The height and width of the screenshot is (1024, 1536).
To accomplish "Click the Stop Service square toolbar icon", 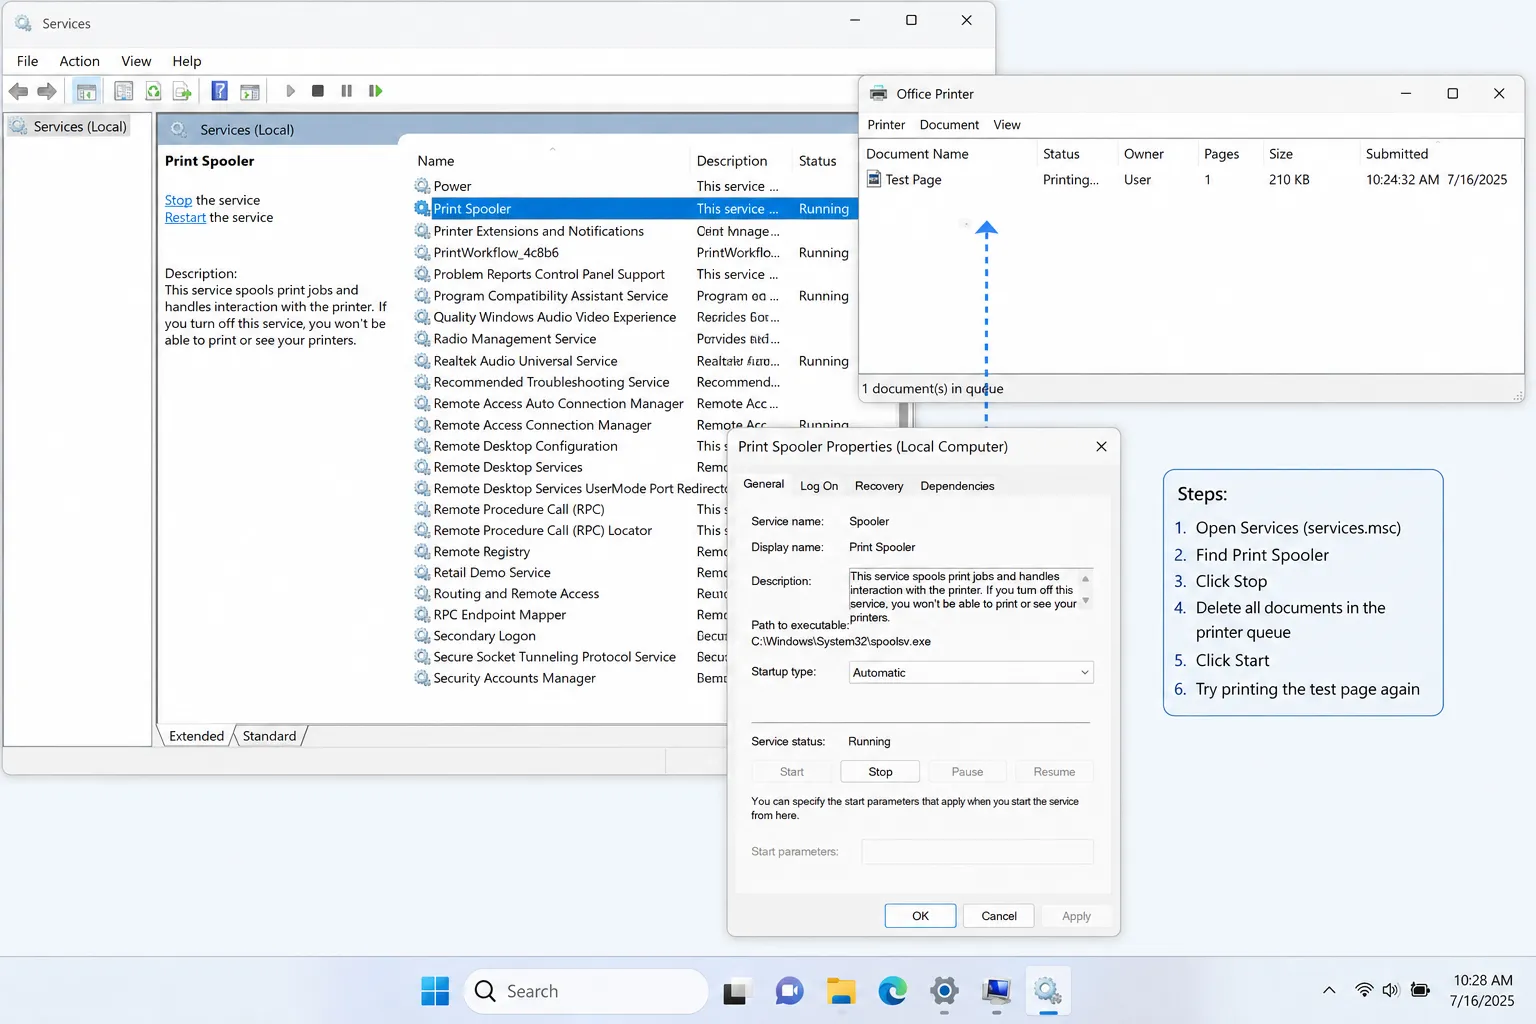I will (318, 91).
